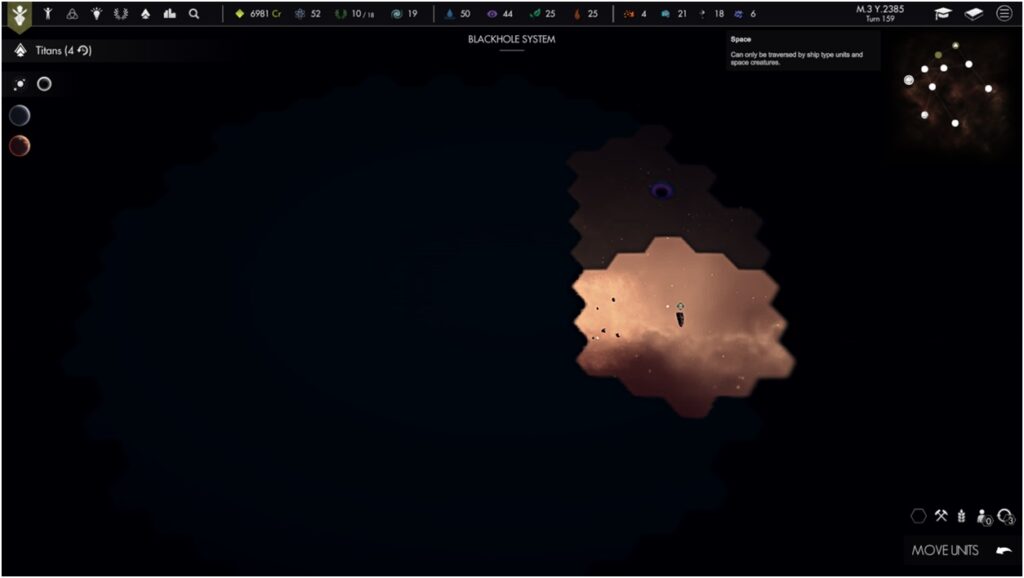Select the ring-shaped system view tab
The image size is (1024, 578).
point(44,84)
